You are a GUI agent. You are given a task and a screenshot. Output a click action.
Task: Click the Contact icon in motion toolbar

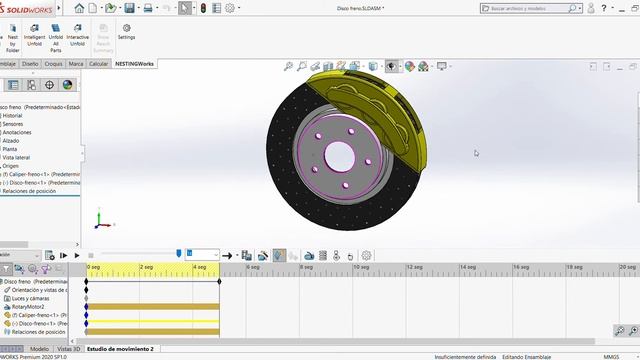coord(336,256)
